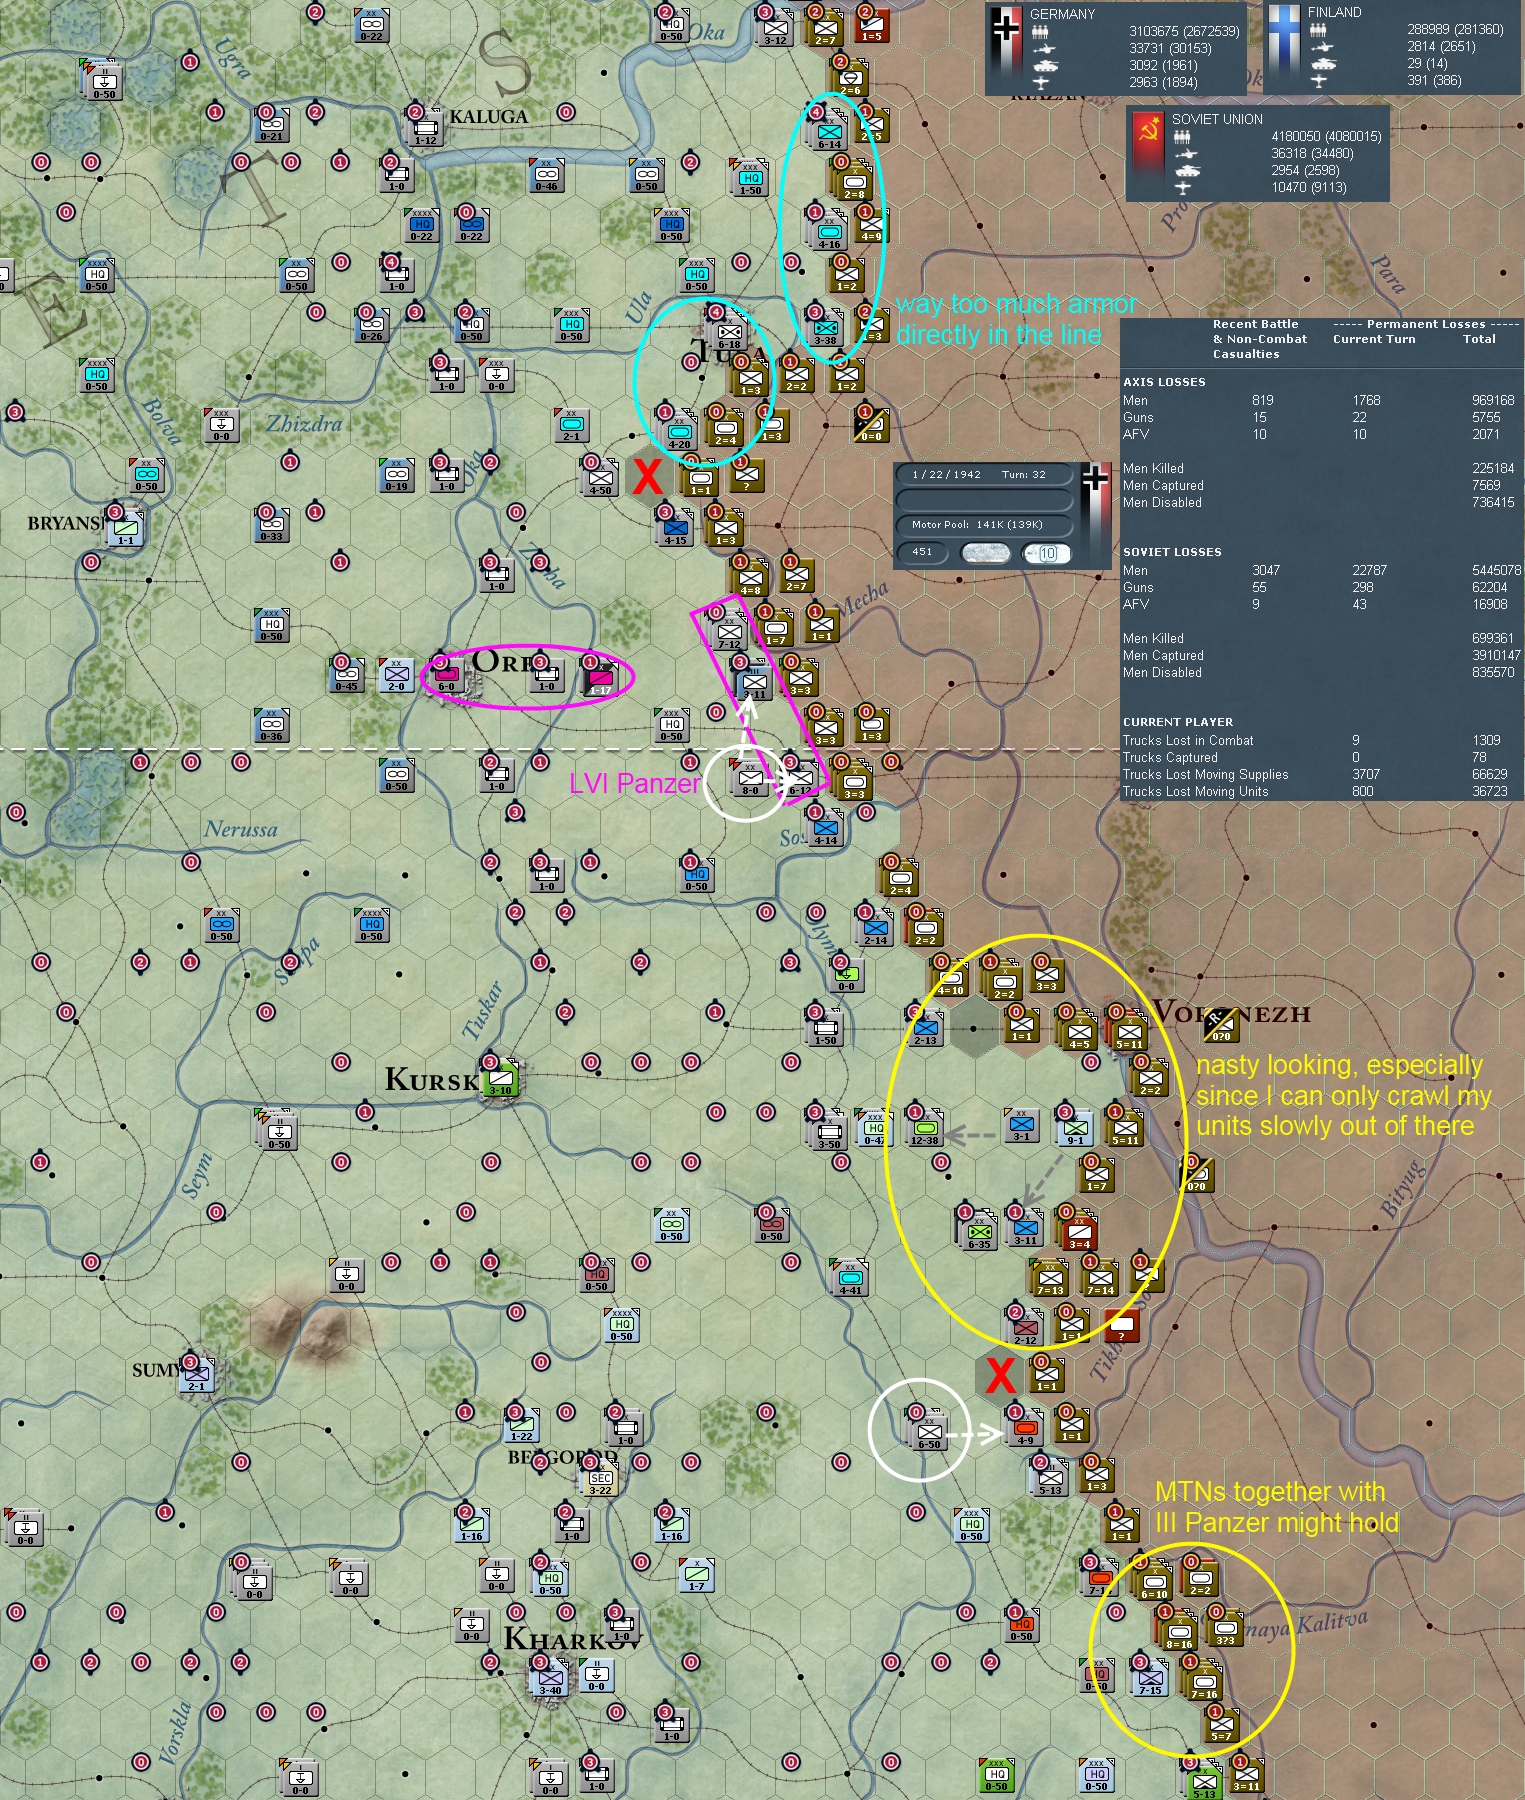Viewport: 1525px width, 1800px height.
Task: Select the 6-50 infantry division
Action: (929, 1432)
